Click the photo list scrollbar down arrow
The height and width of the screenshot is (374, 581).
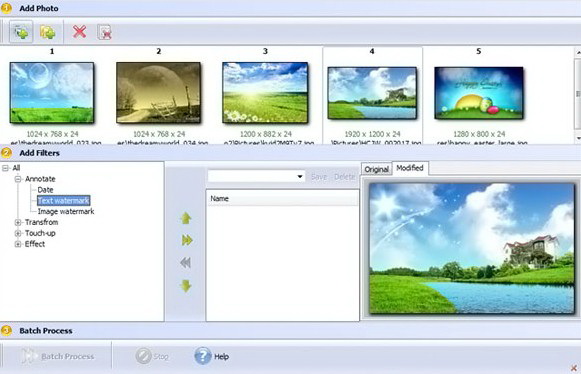578,138
